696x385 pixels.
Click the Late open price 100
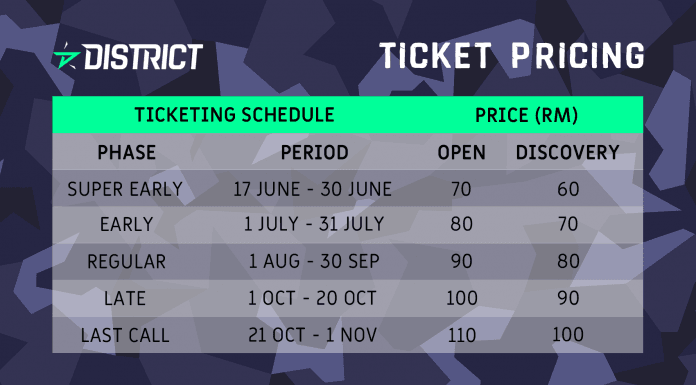pyautogui.click(x=462, y=298)
